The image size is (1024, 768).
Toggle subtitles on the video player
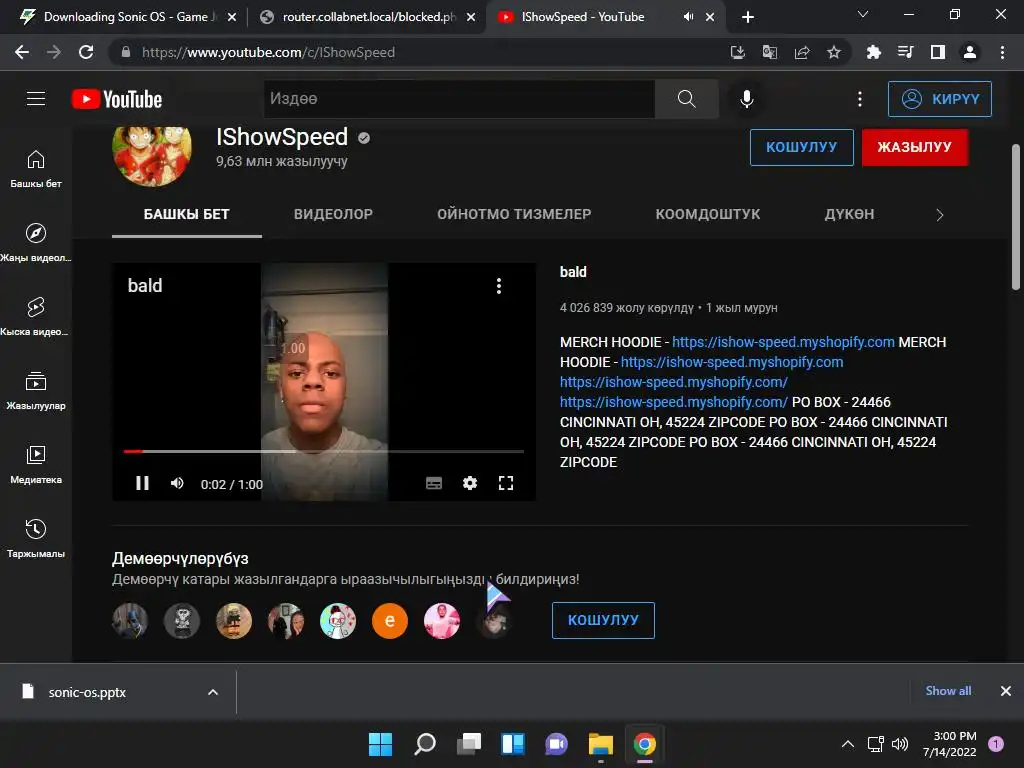tap(434, 483)
